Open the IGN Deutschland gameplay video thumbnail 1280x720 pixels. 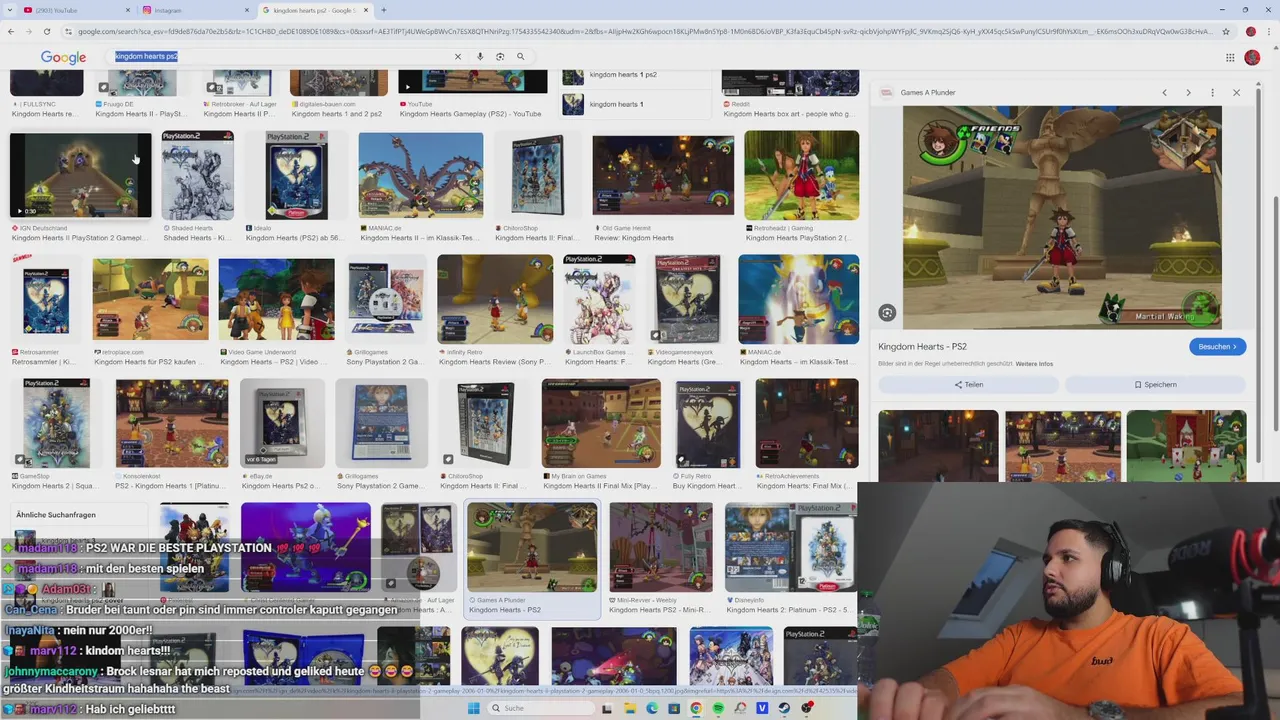coord(80,175)
